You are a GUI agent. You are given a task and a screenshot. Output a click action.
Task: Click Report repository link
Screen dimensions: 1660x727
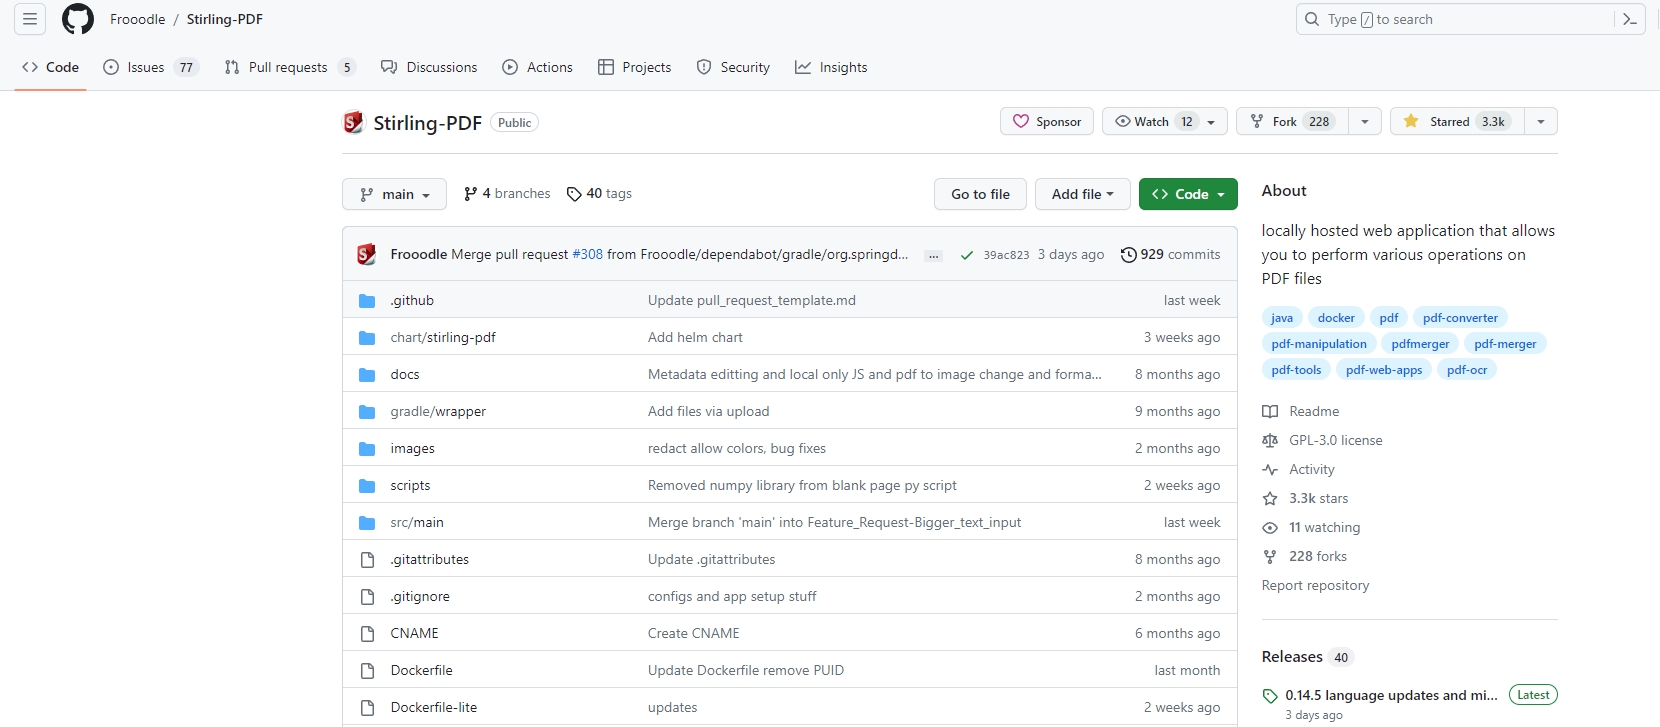(x=1316, y=586)
